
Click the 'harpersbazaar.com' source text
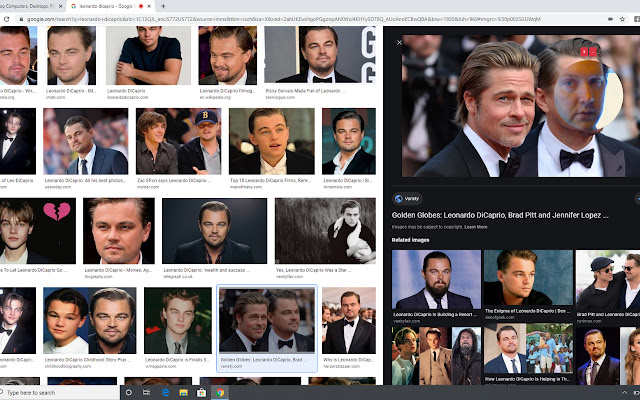click(x=342, y=366)
